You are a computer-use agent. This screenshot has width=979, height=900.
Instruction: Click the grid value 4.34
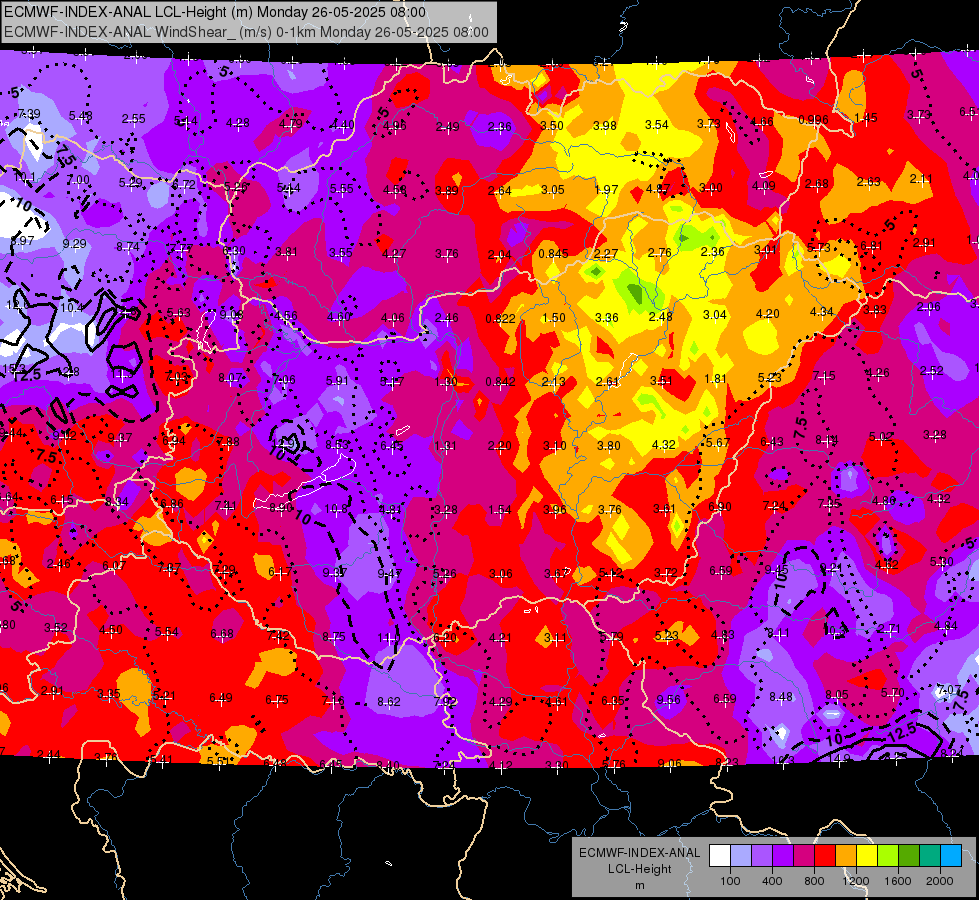822,312
